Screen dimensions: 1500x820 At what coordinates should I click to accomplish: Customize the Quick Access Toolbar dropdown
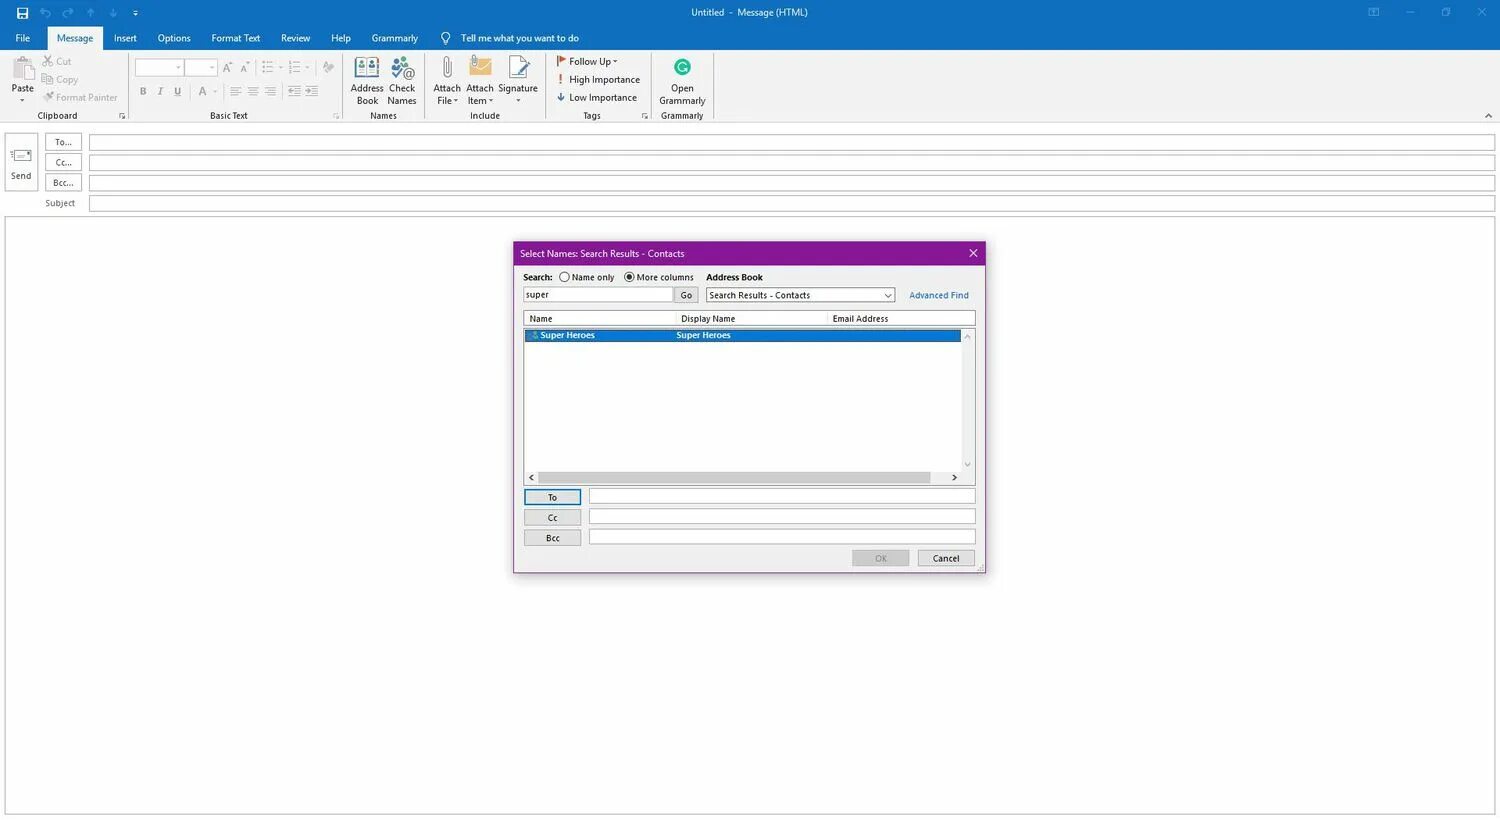[135, 13]
